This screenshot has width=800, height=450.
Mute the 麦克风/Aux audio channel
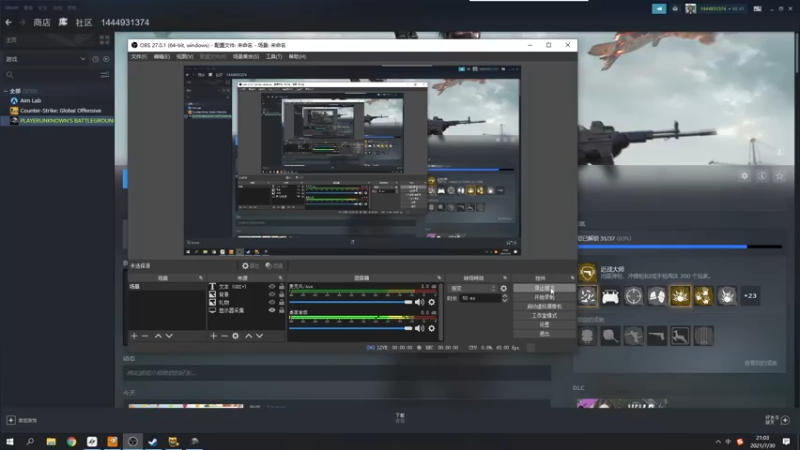click(x=419, y=302)
